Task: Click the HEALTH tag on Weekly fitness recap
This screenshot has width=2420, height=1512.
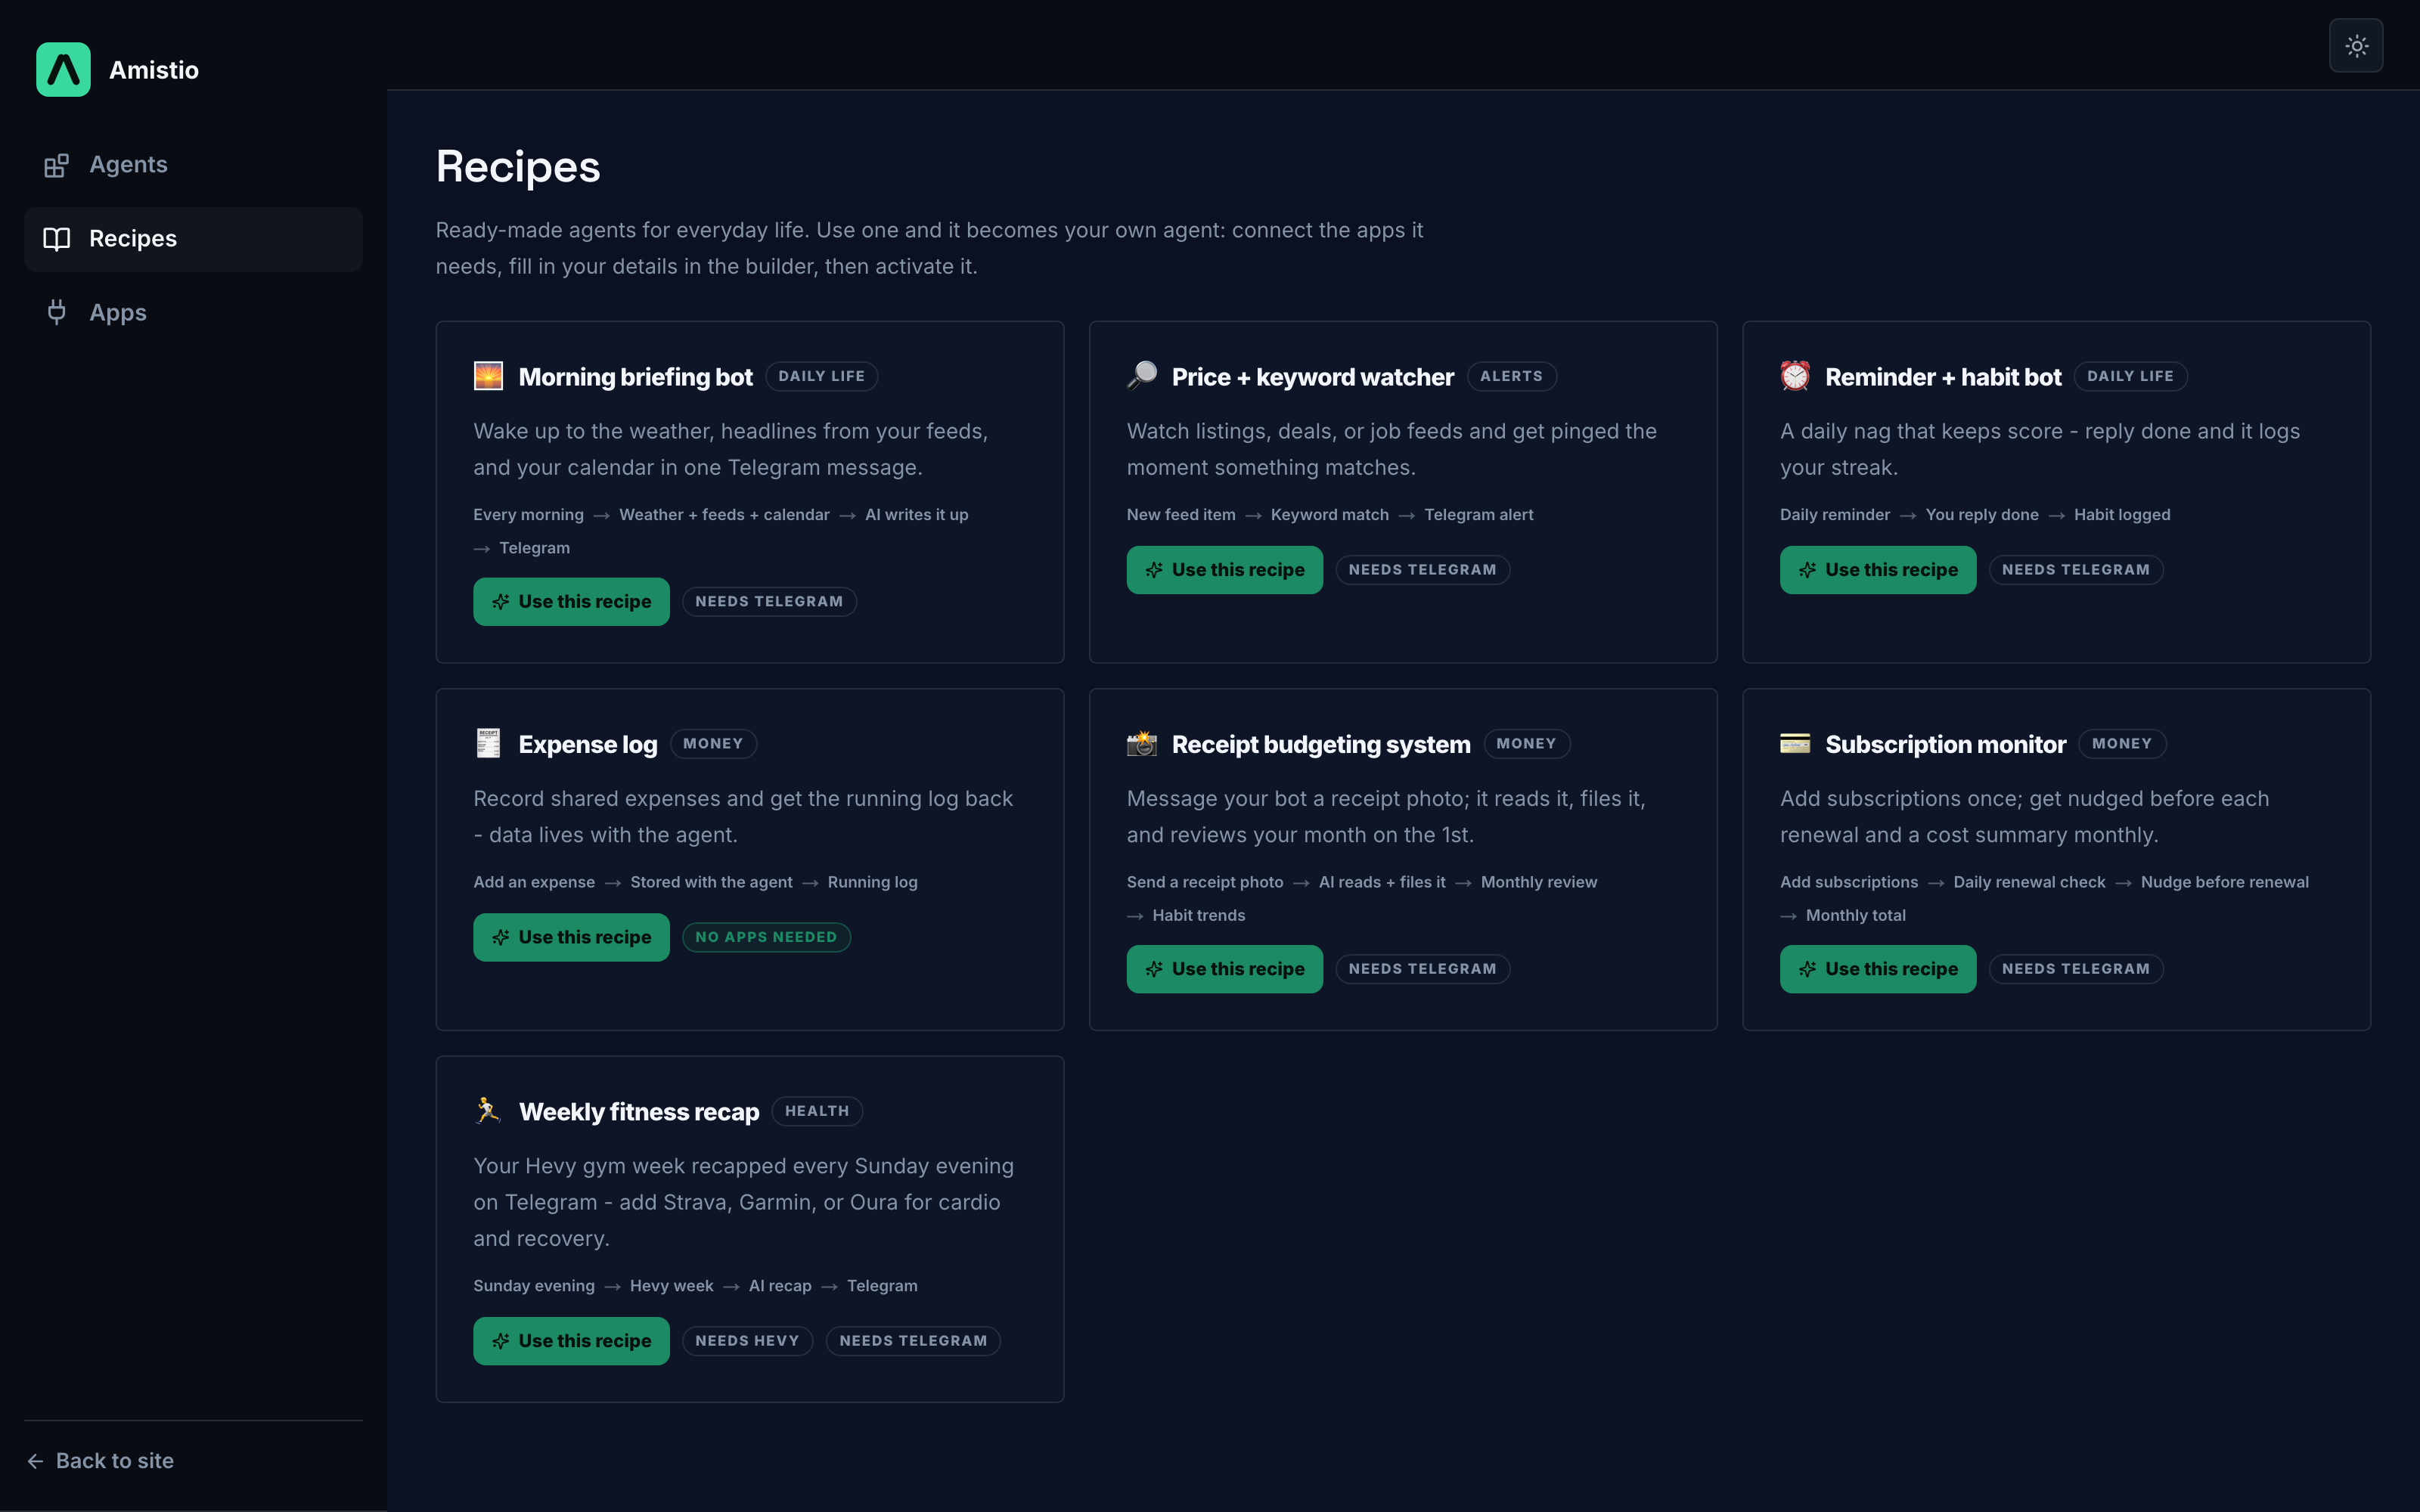Action: click(x=817, y=1111)
